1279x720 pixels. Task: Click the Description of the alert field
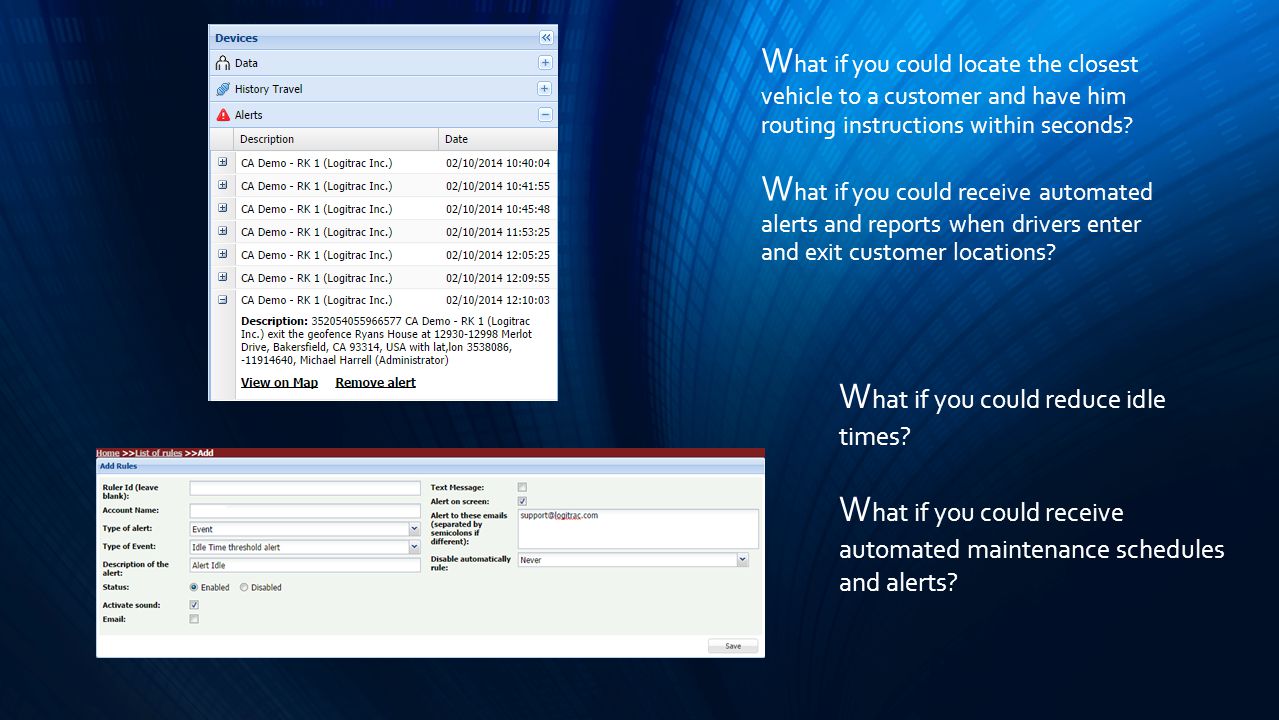coord(305,565)
